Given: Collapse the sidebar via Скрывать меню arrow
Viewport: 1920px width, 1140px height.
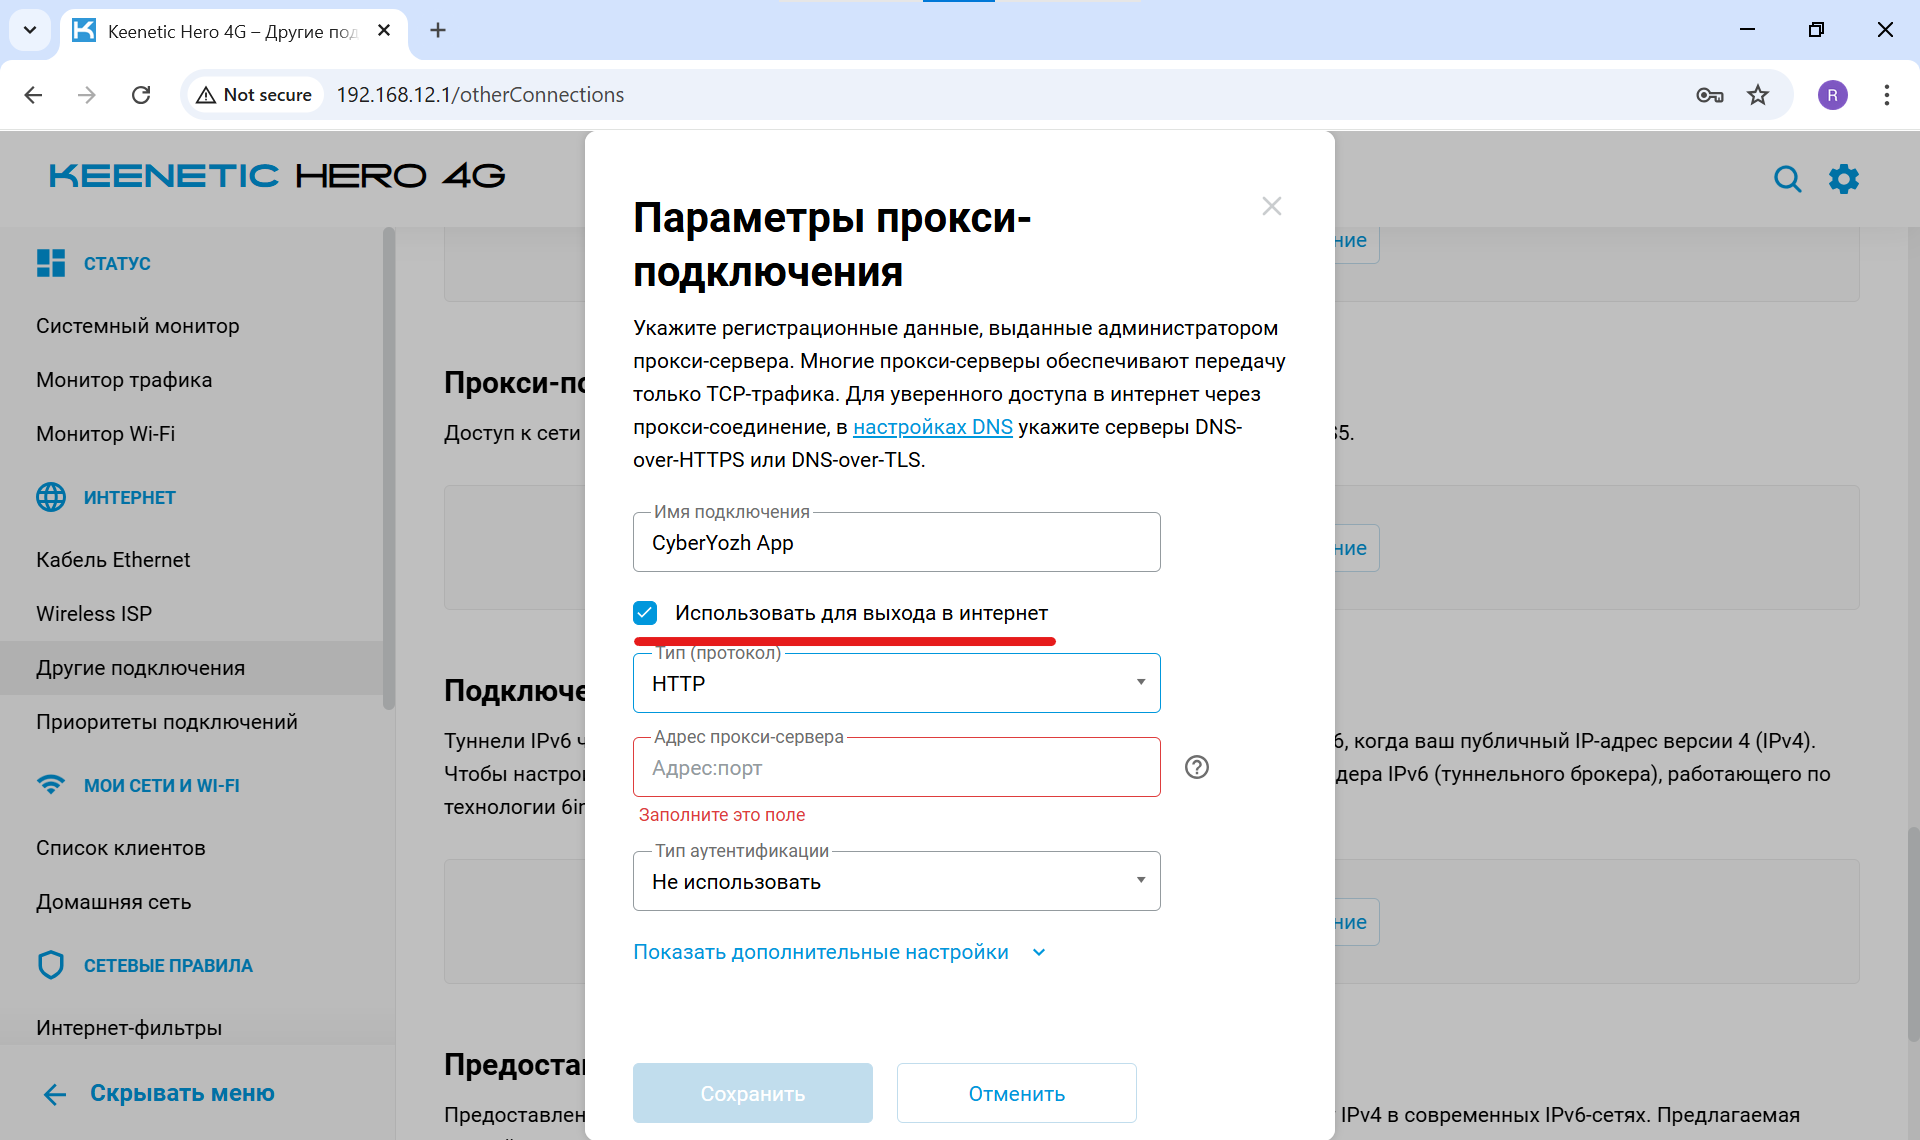Looking at the screenshot, I should click(55, 1093).
